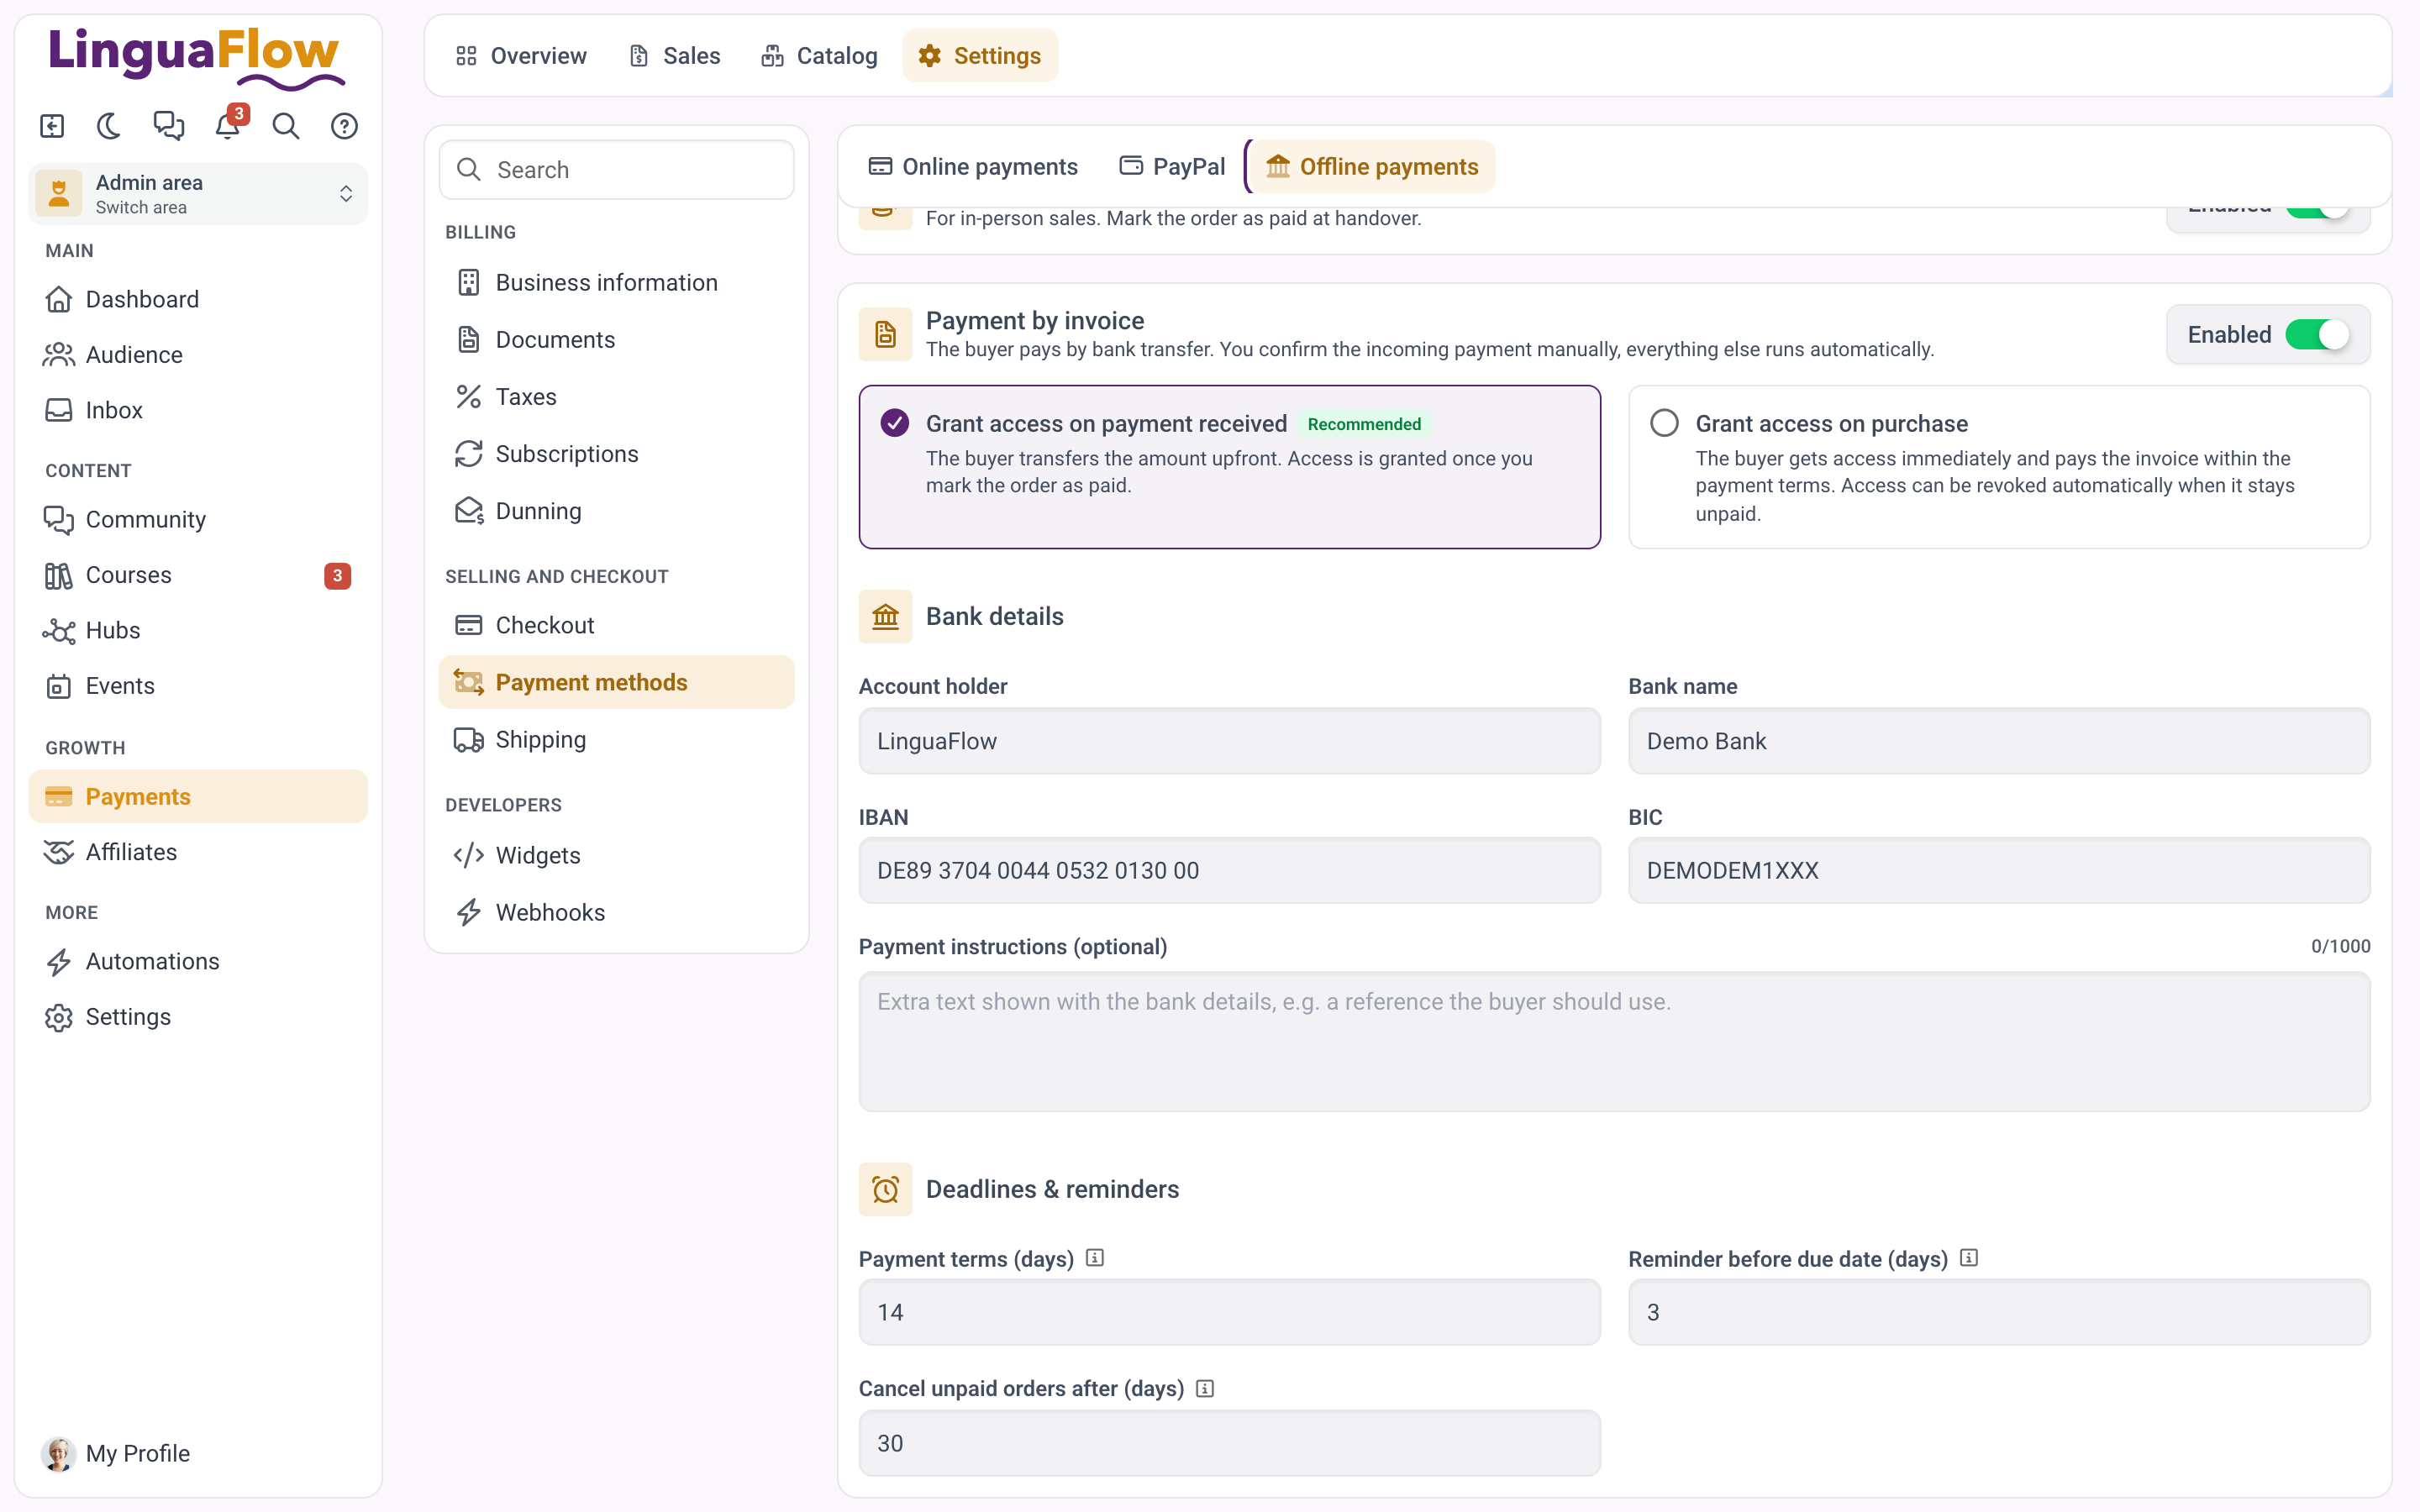This screenshot has width=2420, height=1512.
Task: Click the Payment instructions text area
Action: pyautogui.click(x=1614, y=1042)
